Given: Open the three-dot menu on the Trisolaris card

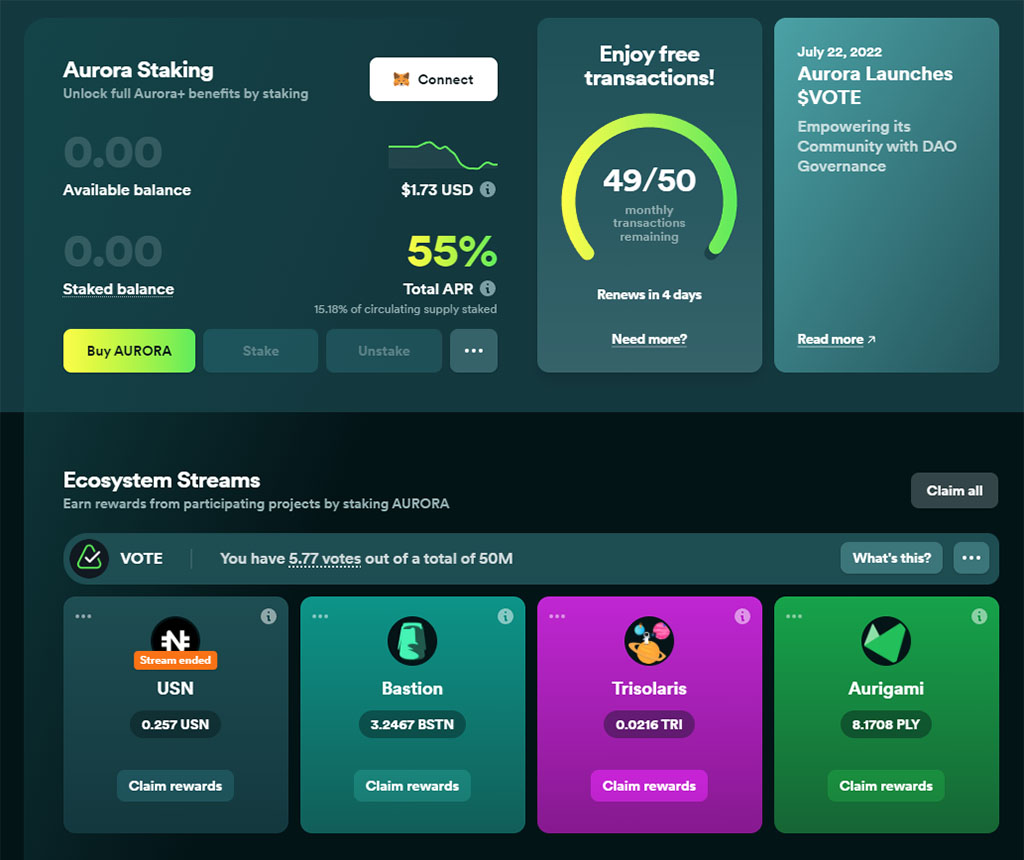Looking at the screenshot, I should click(557, 616).
